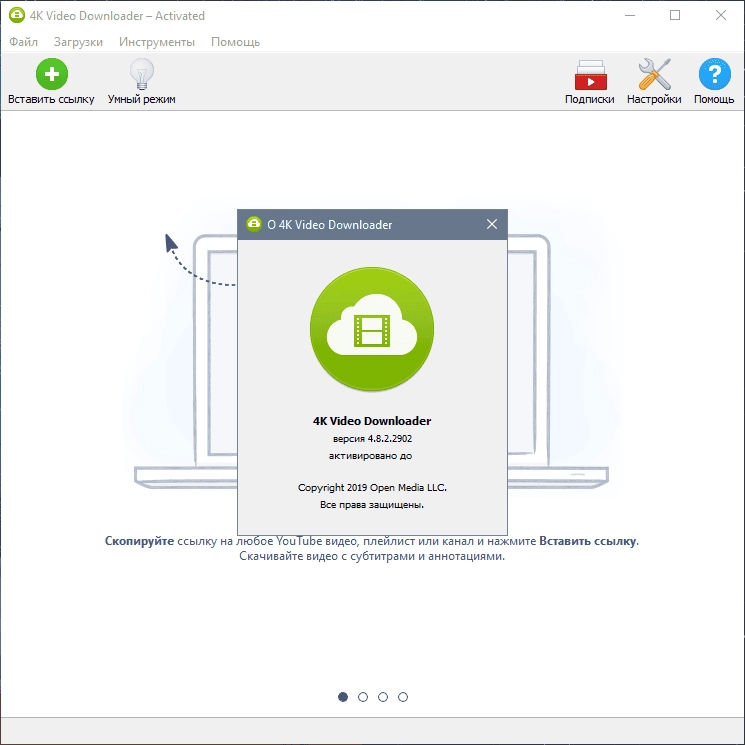Image resolution: width=745 pixels, height=745 pixels.
Task: Toggle Smart Mode lightbulb icon
Action: 142,74
